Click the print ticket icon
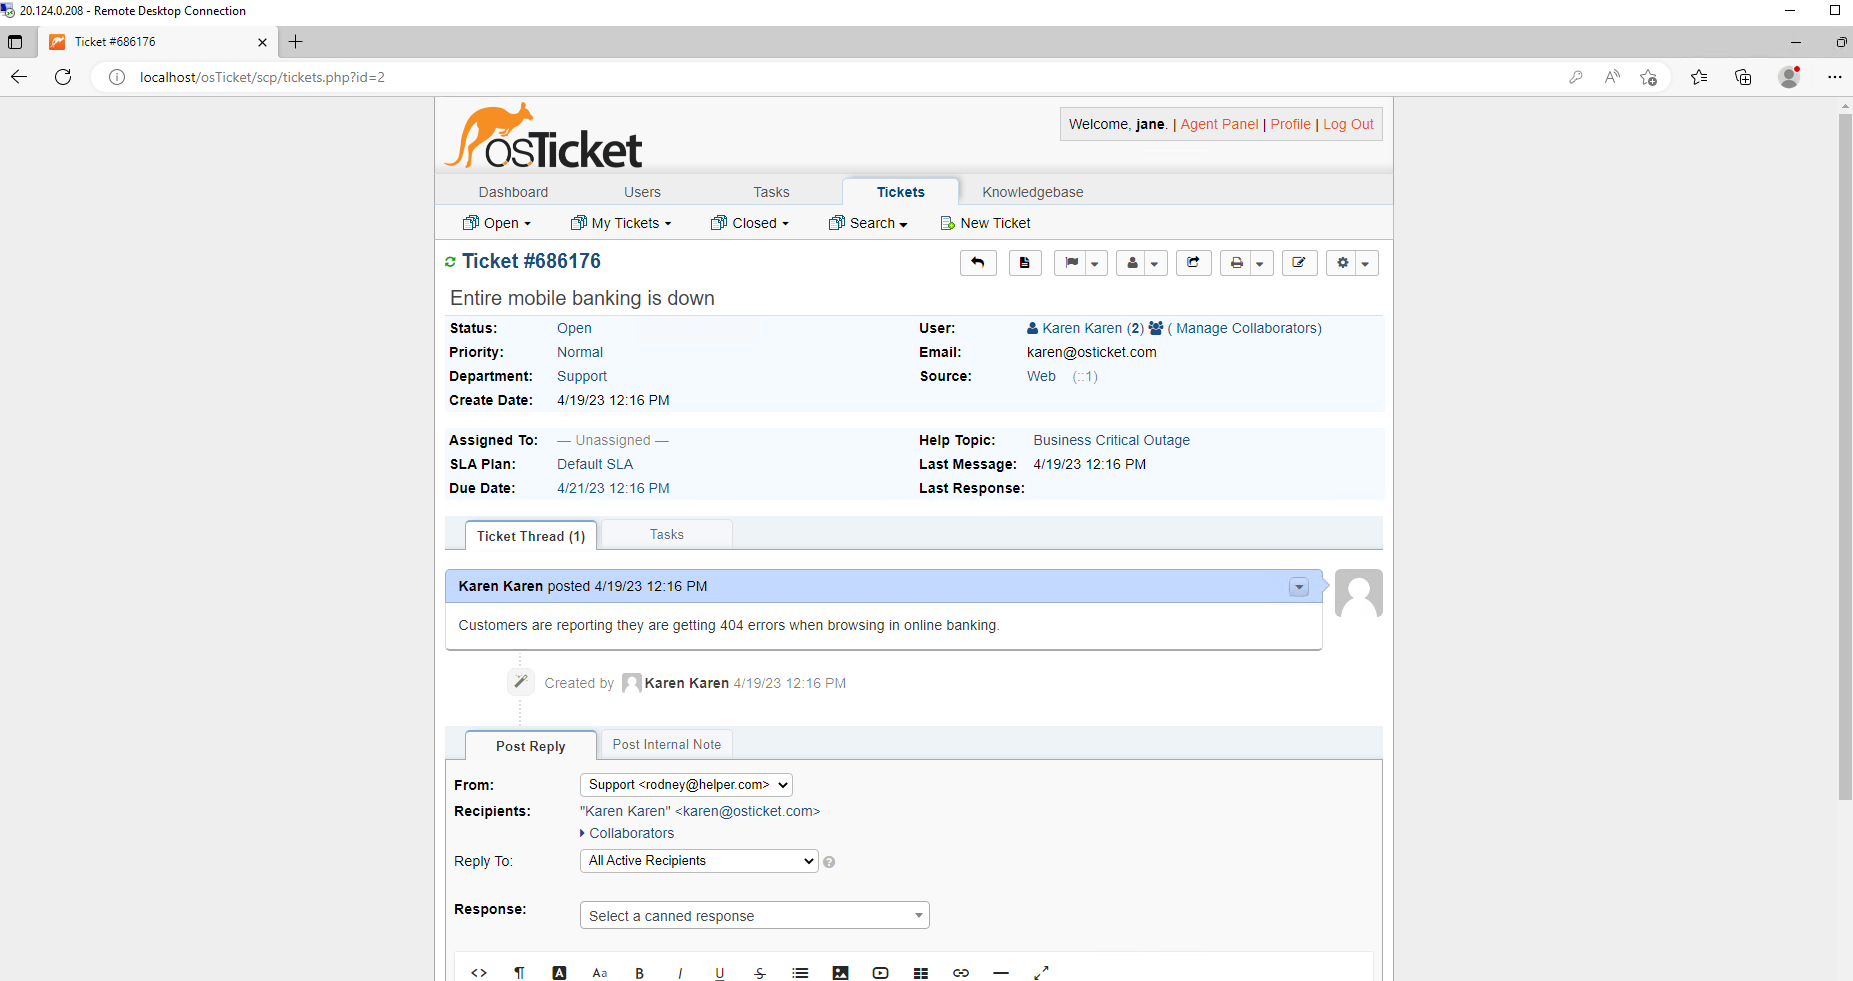1853x981 pixels. 1237,263
